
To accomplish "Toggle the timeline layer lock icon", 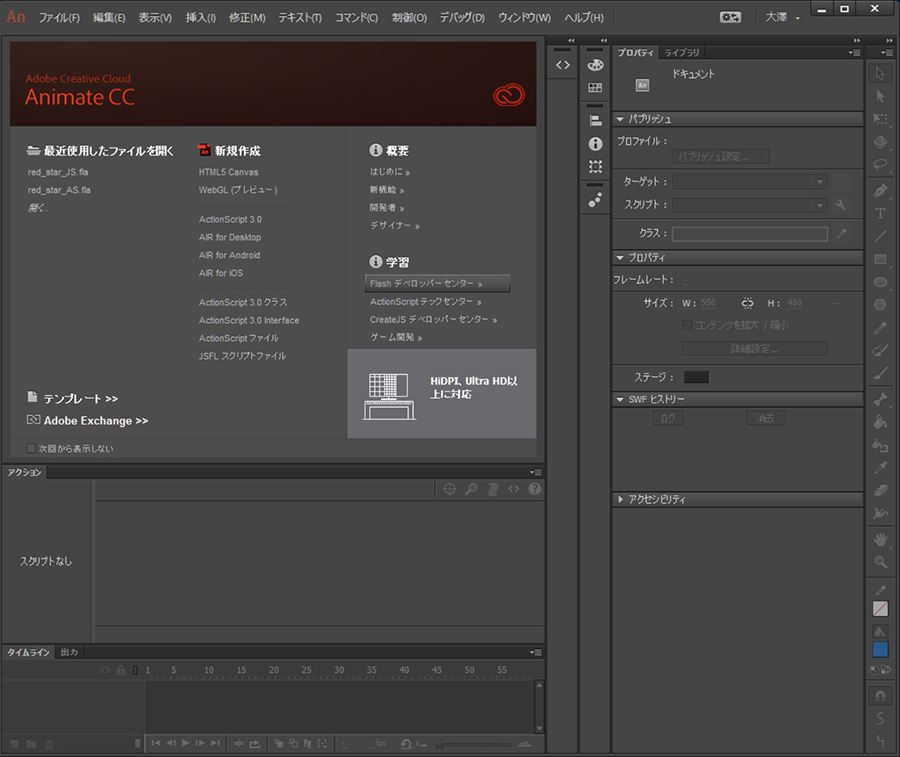I will (x=121, y=670).
